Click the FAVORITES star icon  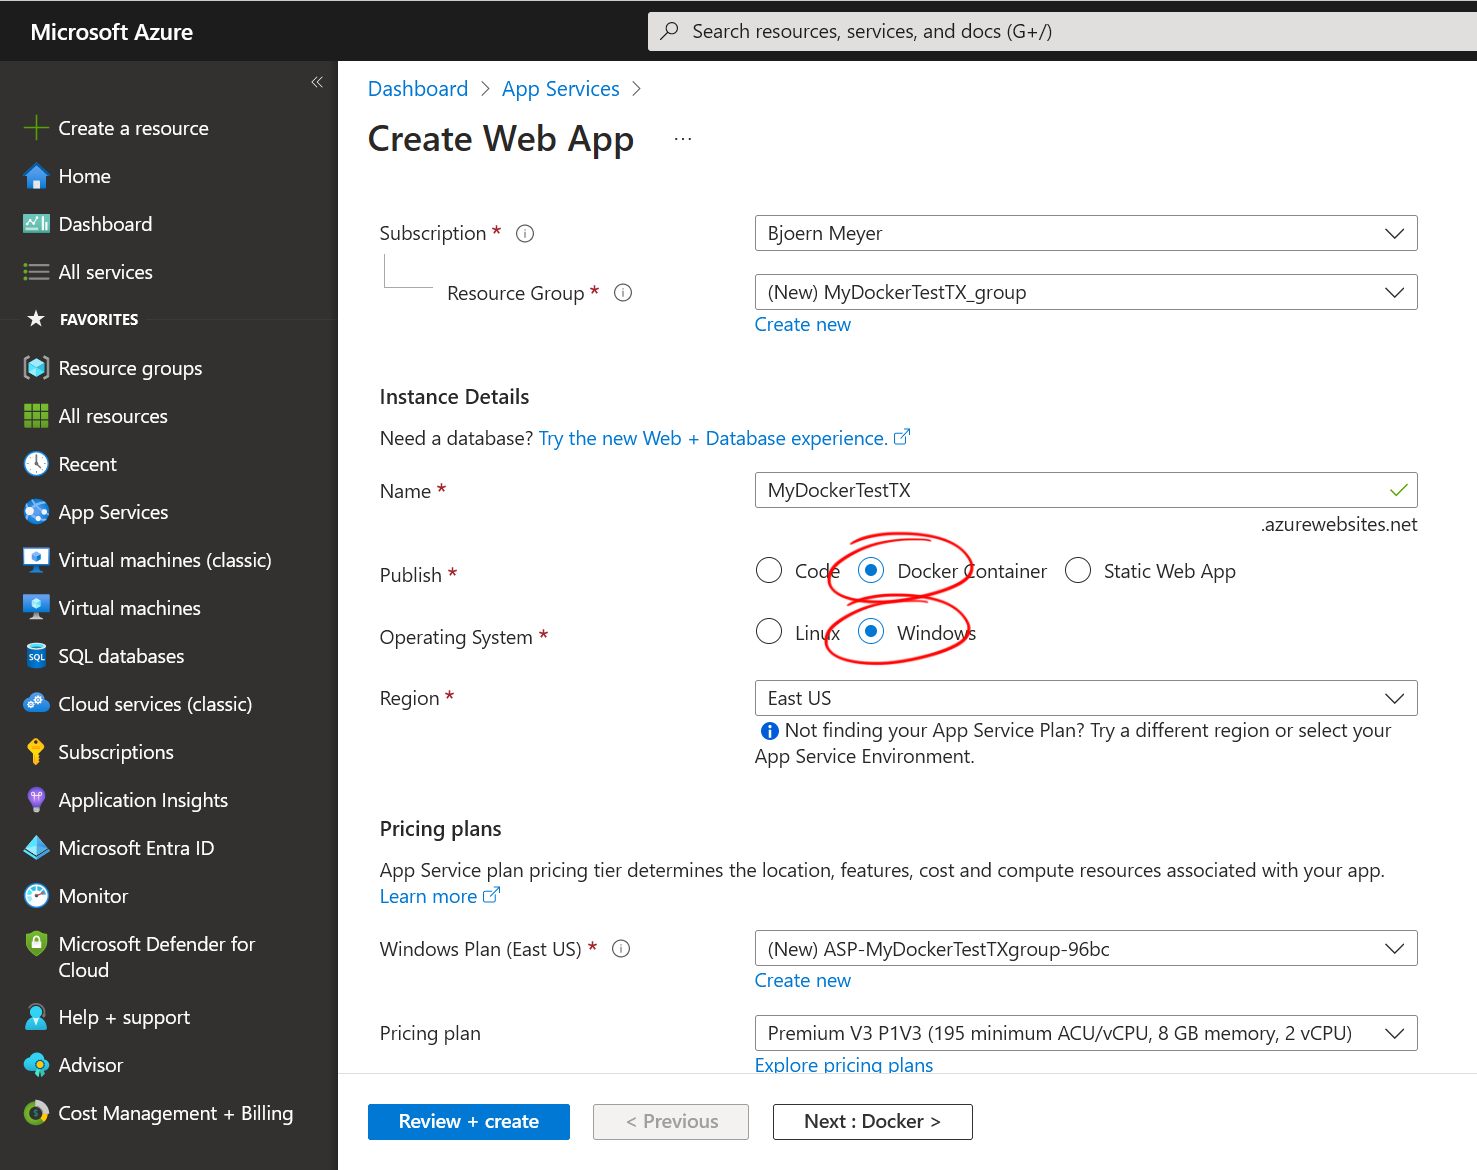36,319
